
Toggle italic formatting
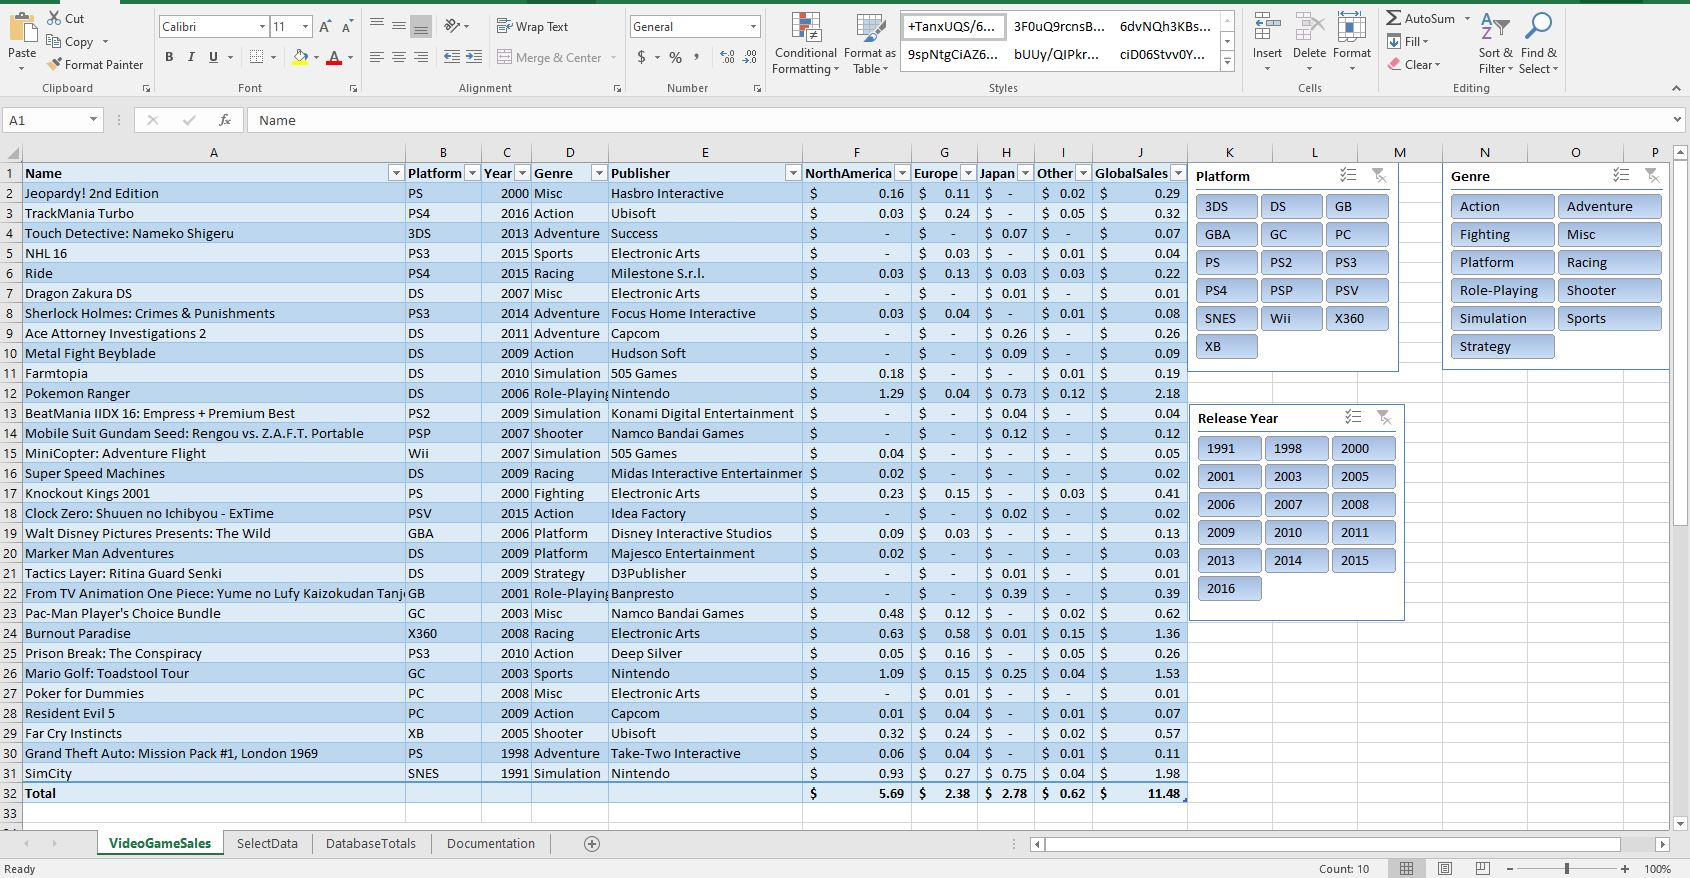click(x=191, y=57)
